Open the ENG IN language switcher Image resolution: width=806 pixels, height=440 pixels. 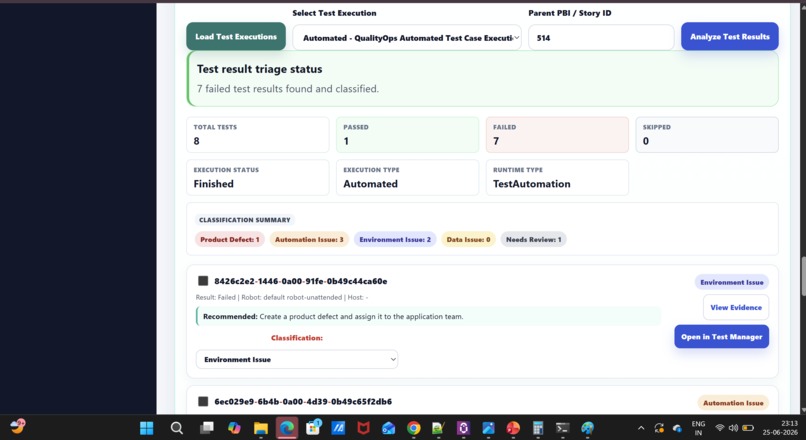coord(698,428)
